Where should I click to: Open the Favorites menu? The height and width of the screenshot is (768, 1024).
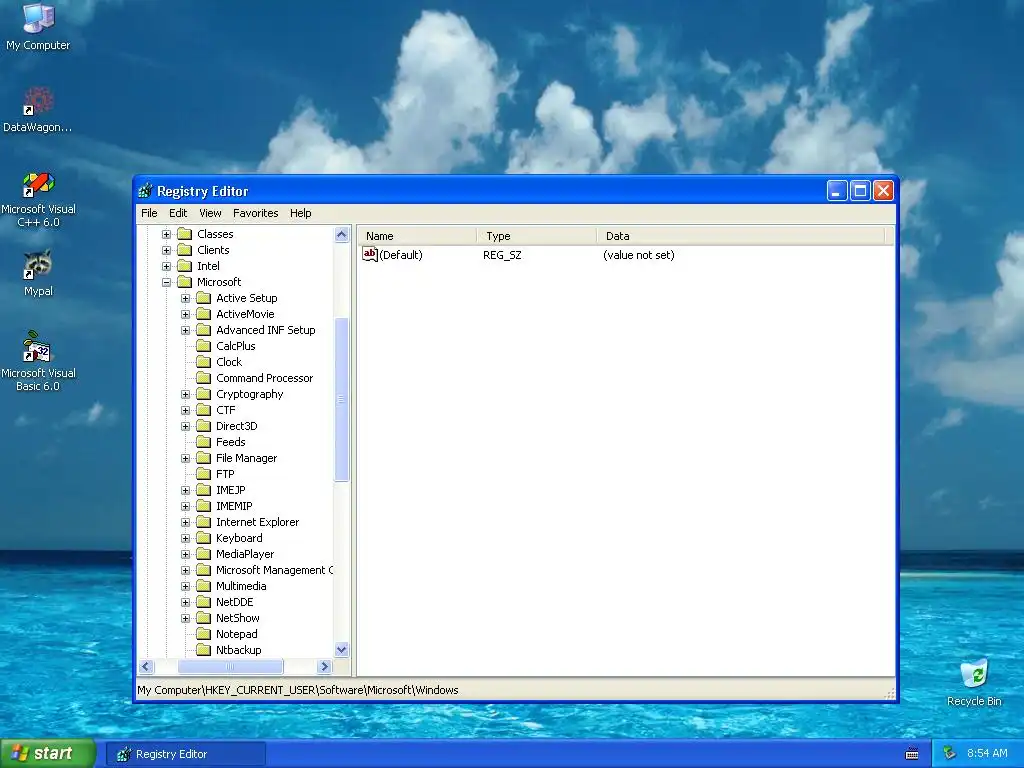(x=255, y=213)
